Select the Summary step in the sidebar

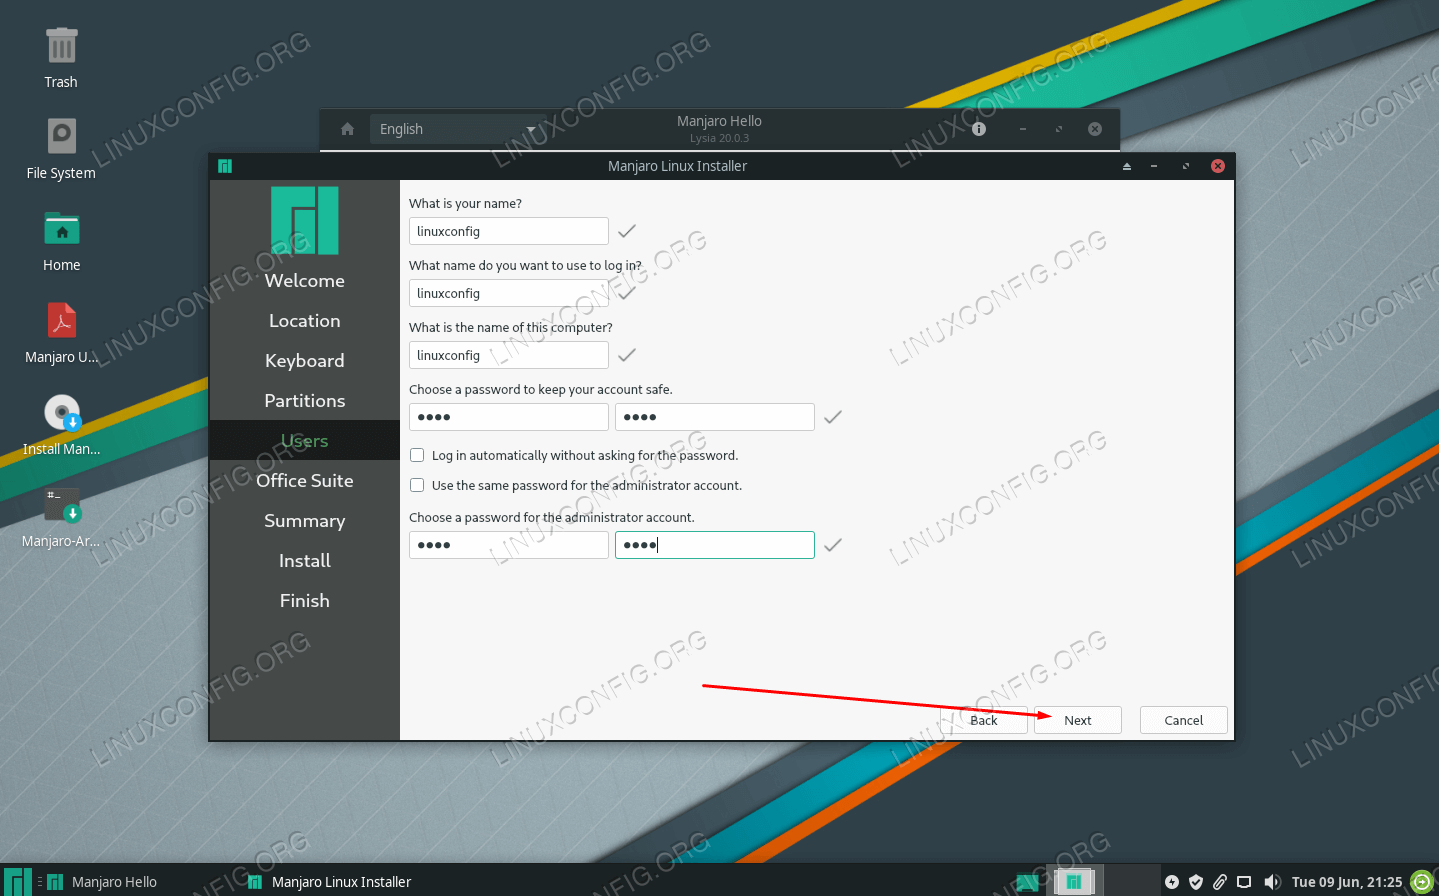click(x=305, y=521)
